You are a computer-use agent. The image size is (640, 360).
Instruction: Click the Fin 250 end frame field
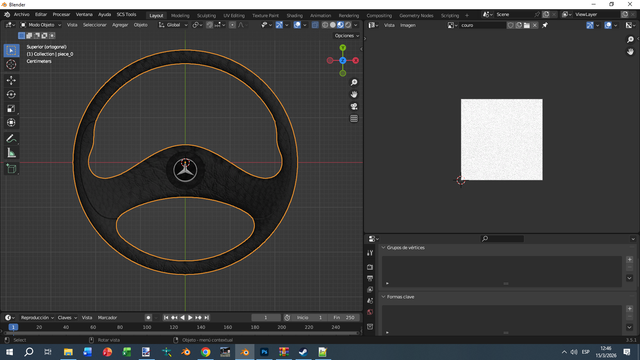tap(344, 318)
